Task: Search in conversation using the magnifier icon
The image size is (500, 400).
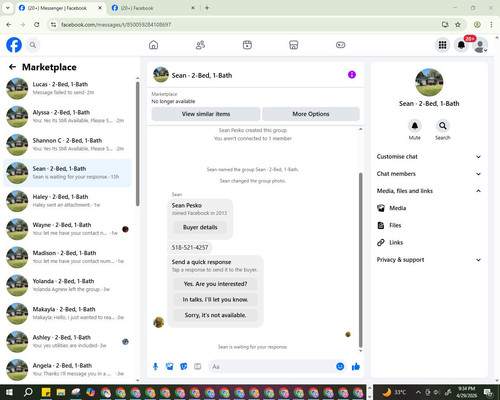Action: pos(443,126)
